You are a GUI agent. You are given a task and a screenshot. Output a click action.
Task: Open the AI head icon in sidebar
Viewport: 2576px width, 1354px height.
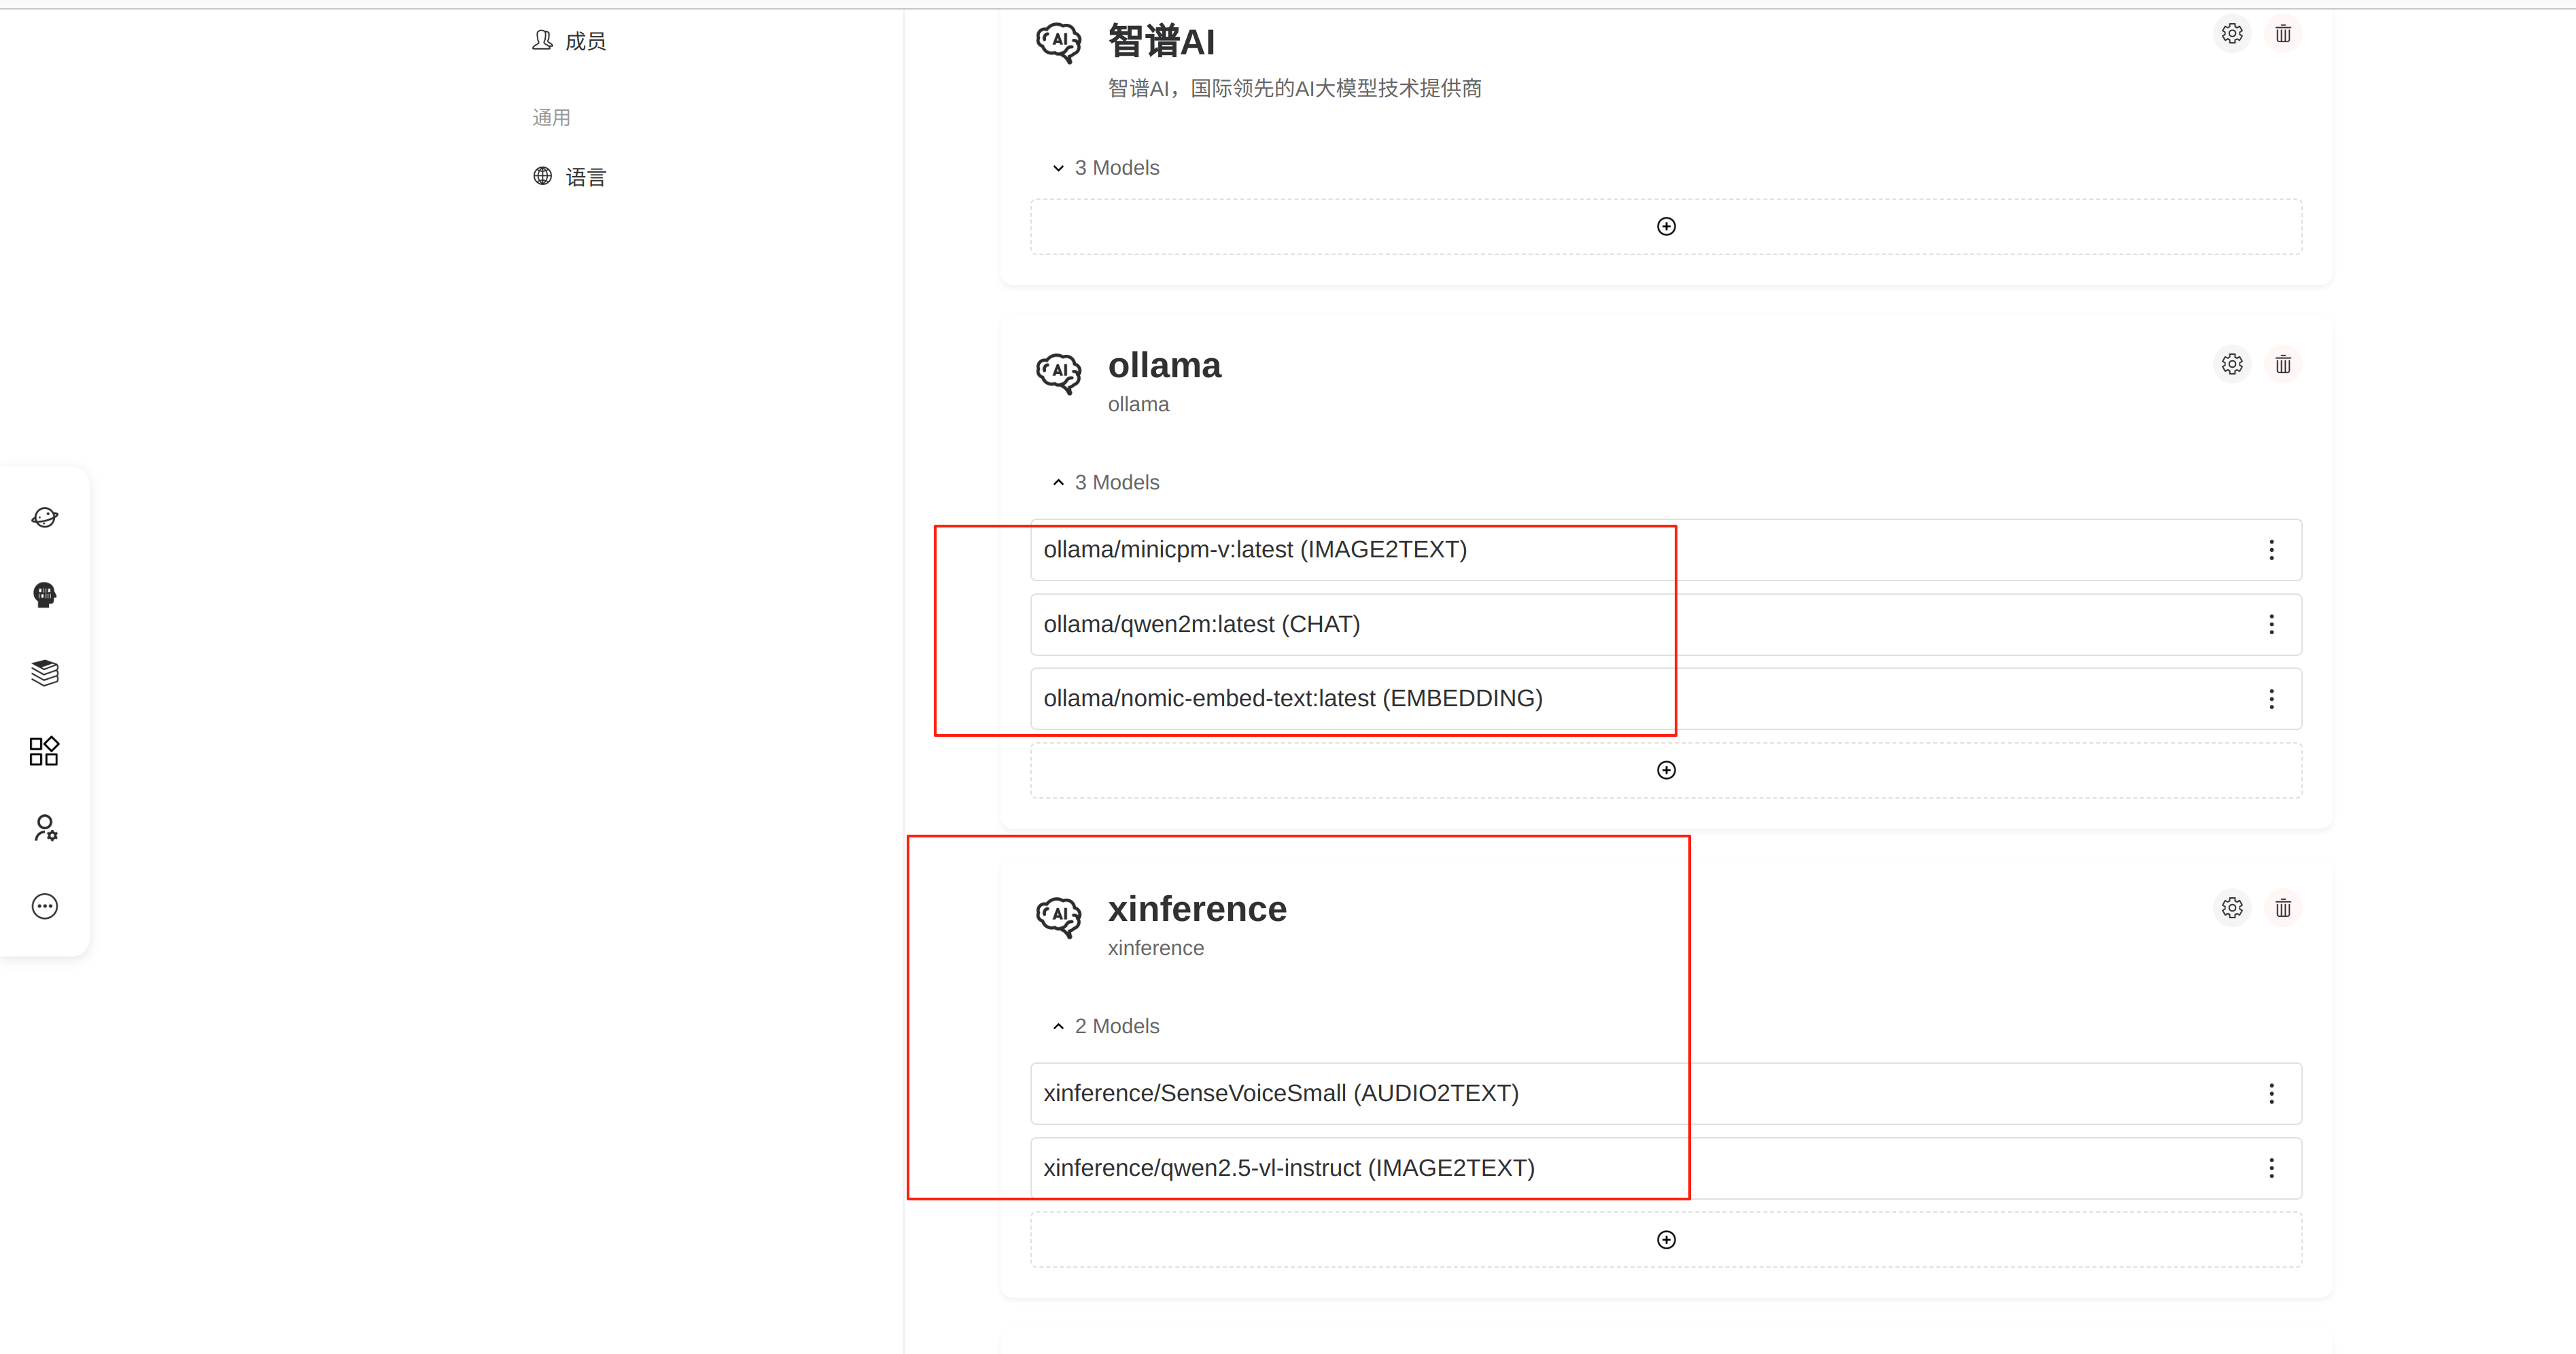(x=44, y=595)
